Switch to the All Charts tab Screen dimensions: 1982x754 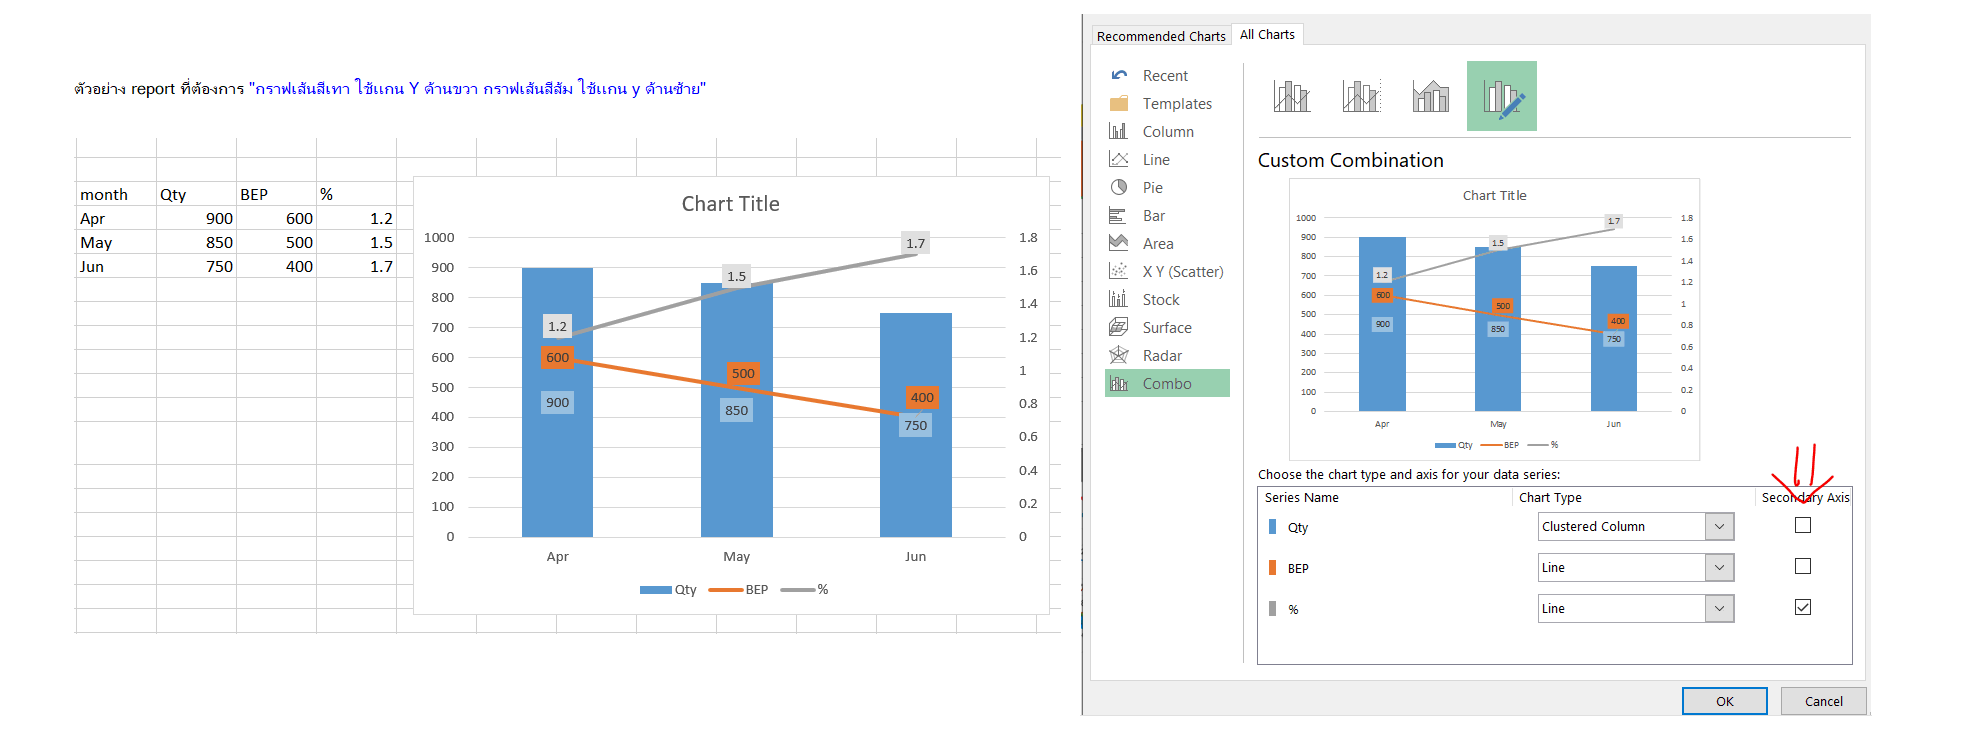(1267, 34)
